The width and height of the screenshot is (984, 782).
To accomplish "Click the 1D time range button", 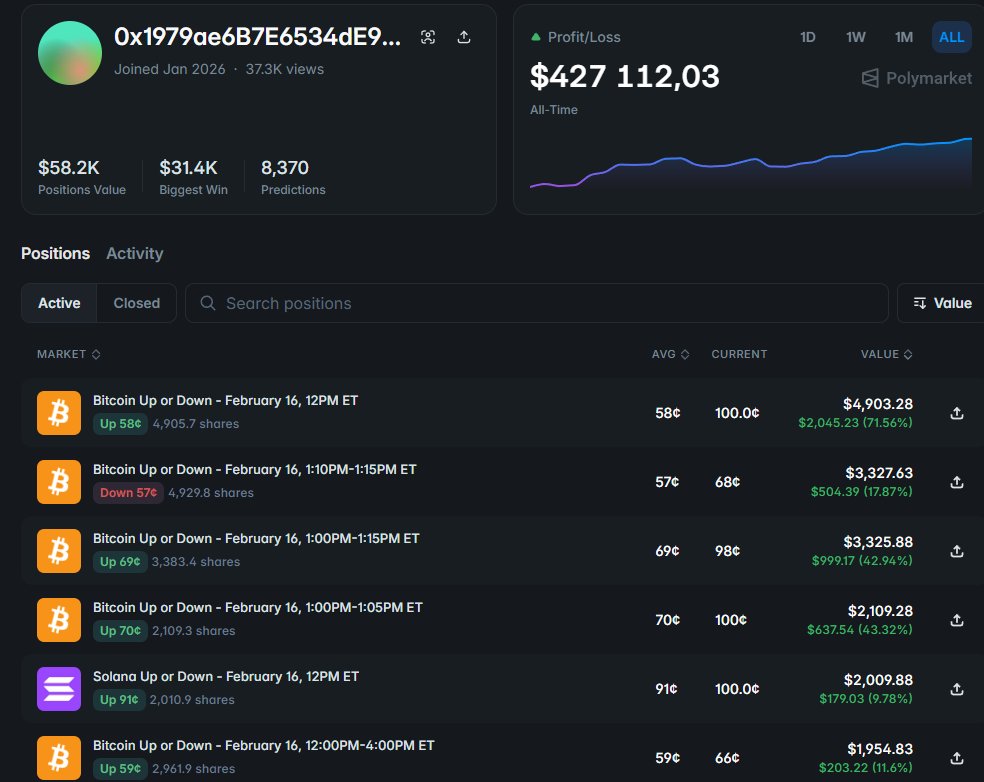I will tap(808, 37).
